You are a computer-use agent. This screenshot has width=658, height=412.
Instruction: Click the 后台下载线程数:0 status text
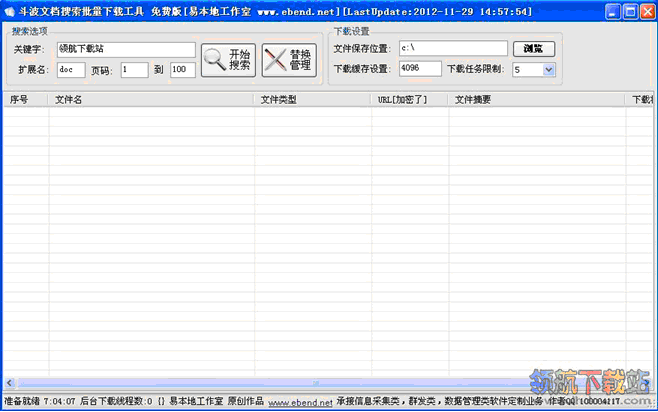(x=116, y=402)
